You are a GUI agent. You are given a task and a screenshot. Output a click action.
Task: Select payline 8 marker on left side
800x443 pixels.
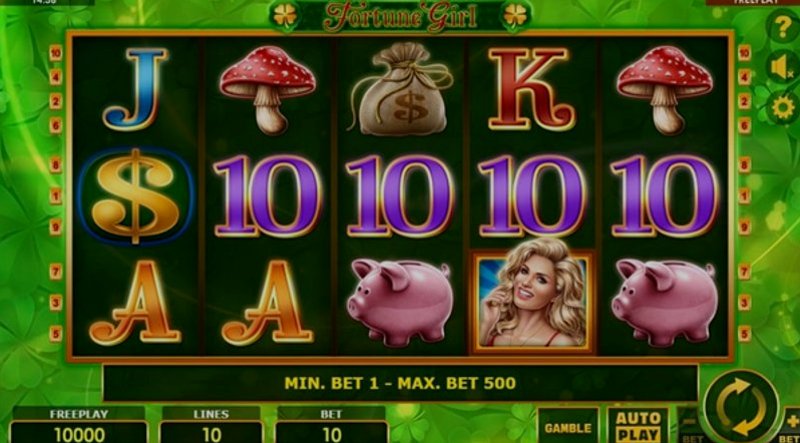pyautogui.click(x=56, y=165)
